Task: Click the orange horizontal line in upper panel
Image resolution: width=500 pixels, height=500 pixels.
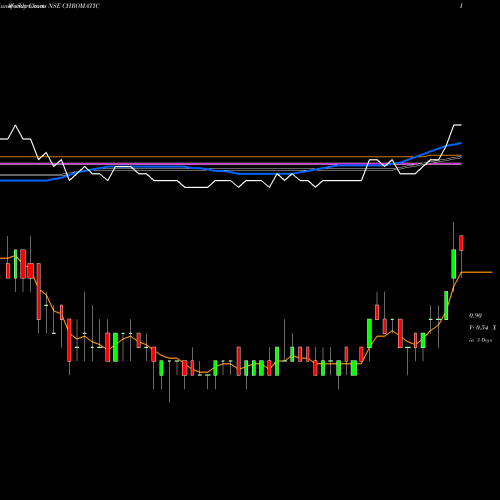Action: 231,156
